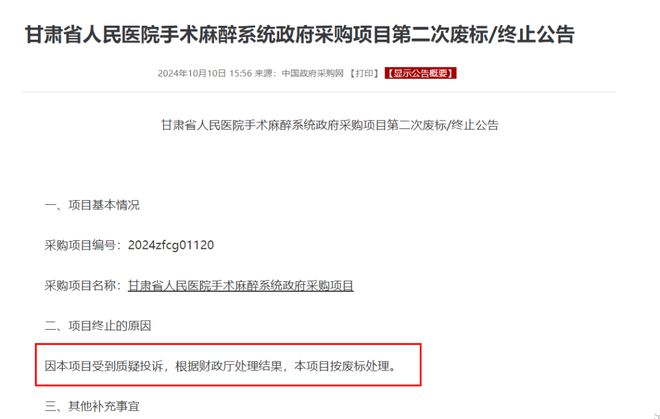Click the 【打印】 print link
660x419 pixels.
point(364,73)
